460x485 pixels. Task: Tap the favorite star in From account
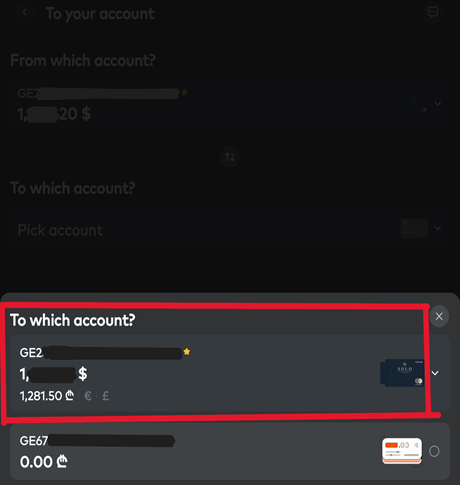[184, 93]
